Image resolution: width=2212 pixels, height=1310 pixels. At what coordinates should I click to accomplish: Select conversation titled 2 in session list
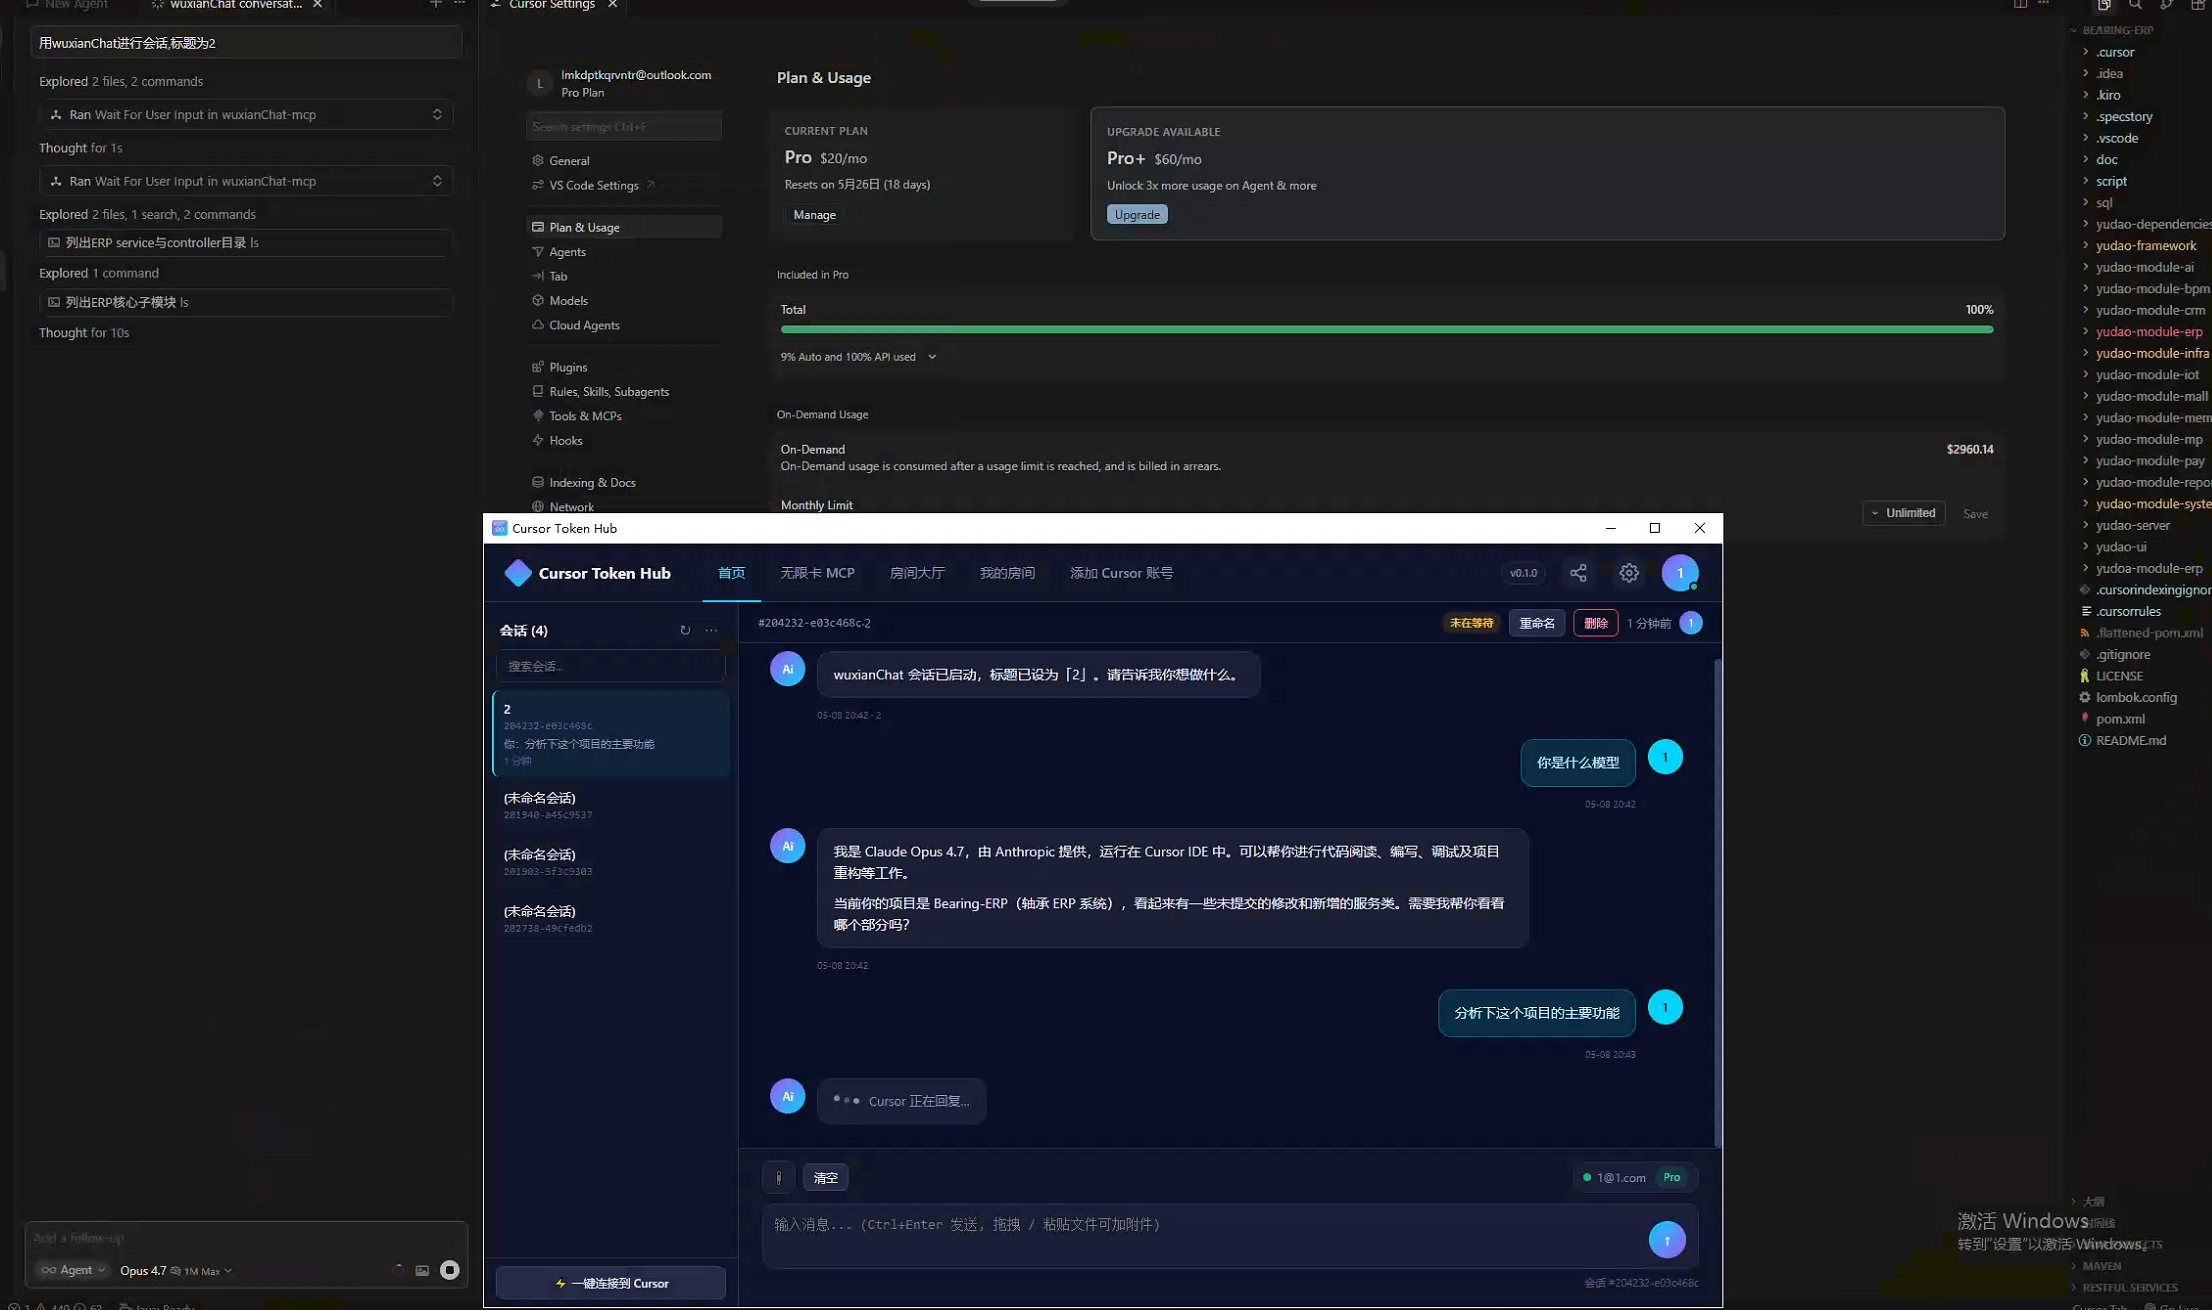611,733
